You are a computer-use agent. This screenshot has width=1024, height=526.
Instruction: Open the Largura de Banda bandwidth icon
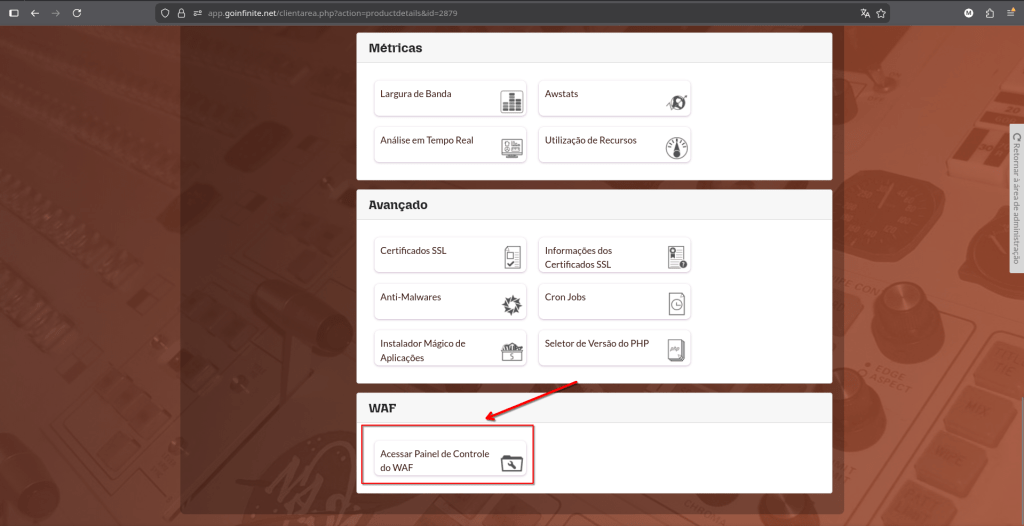click(x=511, y=101)
